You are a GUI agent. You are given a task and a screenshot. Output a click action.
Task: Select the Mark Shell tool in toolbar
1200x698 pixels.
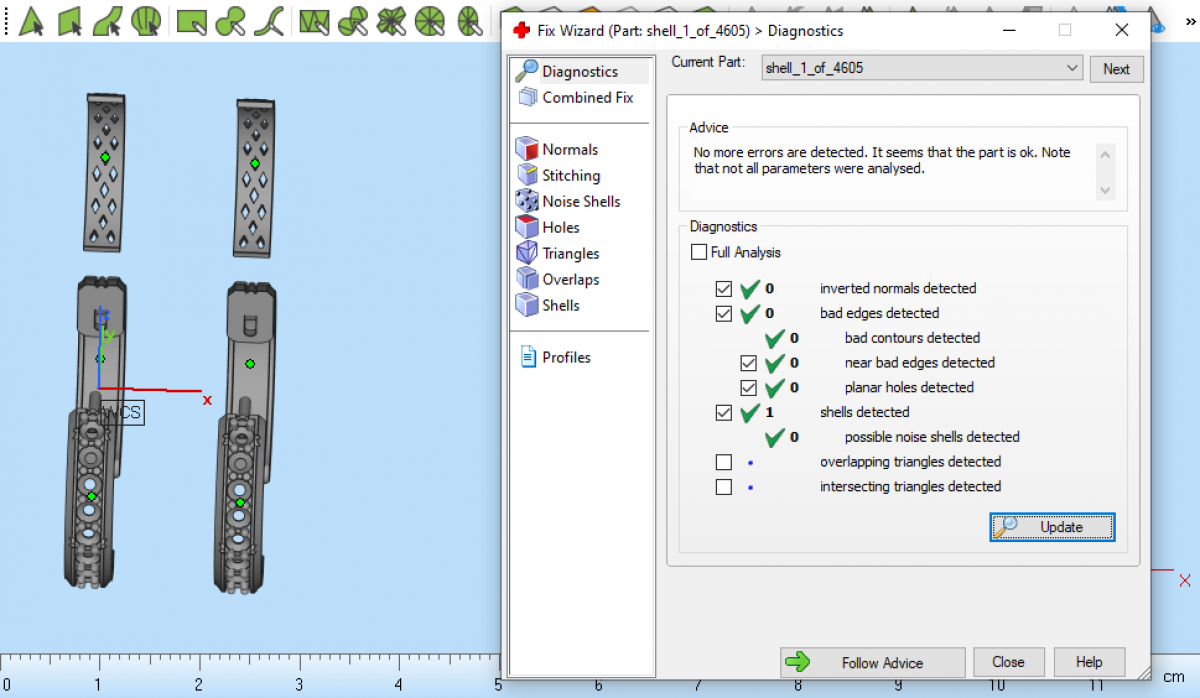pos(145,20)
